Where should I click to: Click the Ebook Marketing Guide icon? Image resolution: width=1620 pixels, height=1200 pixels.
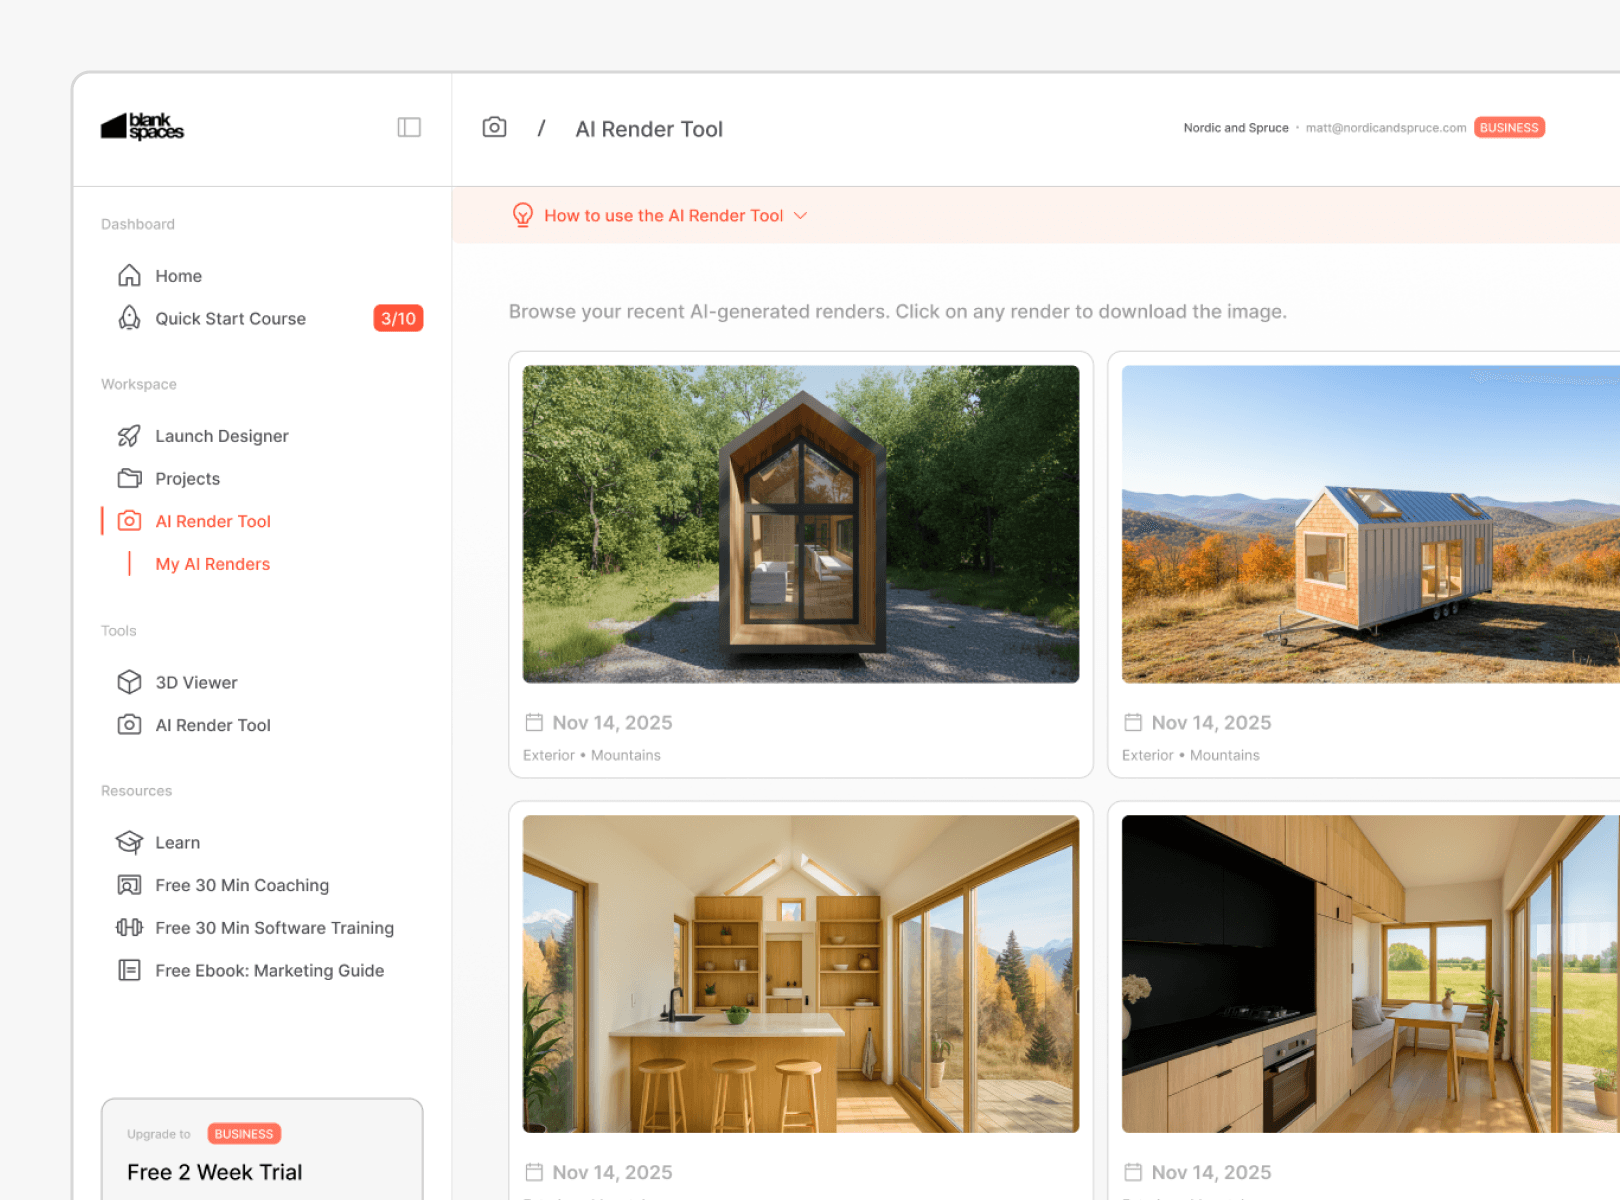coord(129,970)
